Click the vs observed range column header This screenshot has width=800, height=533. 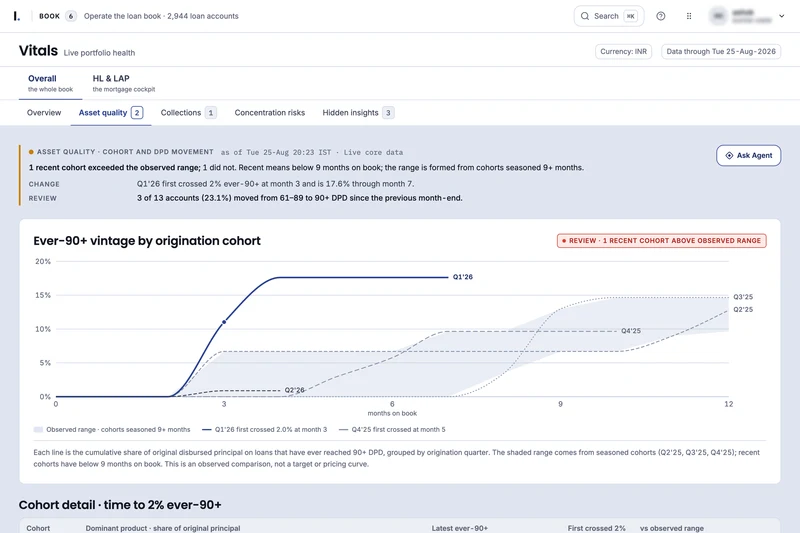point(672,528)
